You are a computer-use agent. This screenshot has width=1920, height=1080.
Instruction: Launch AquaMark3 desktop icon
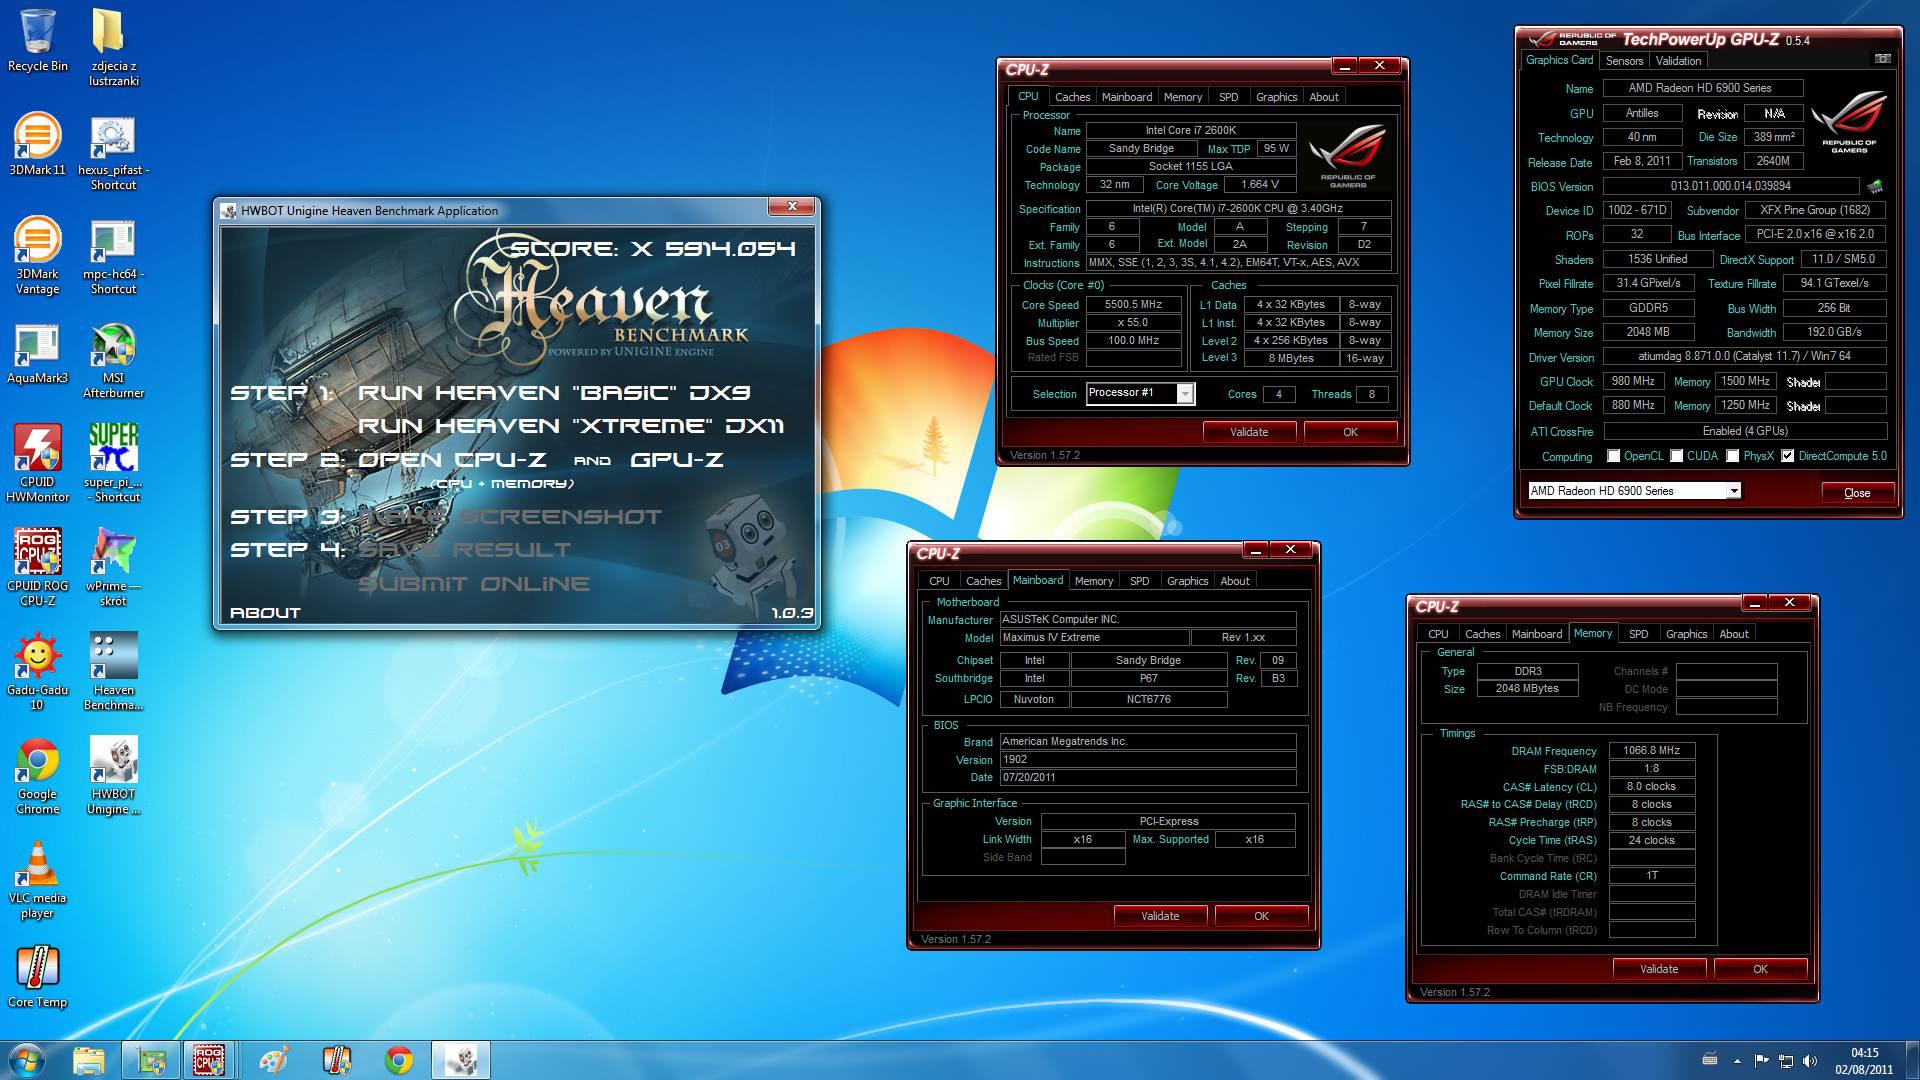click(x=38, y=352)
